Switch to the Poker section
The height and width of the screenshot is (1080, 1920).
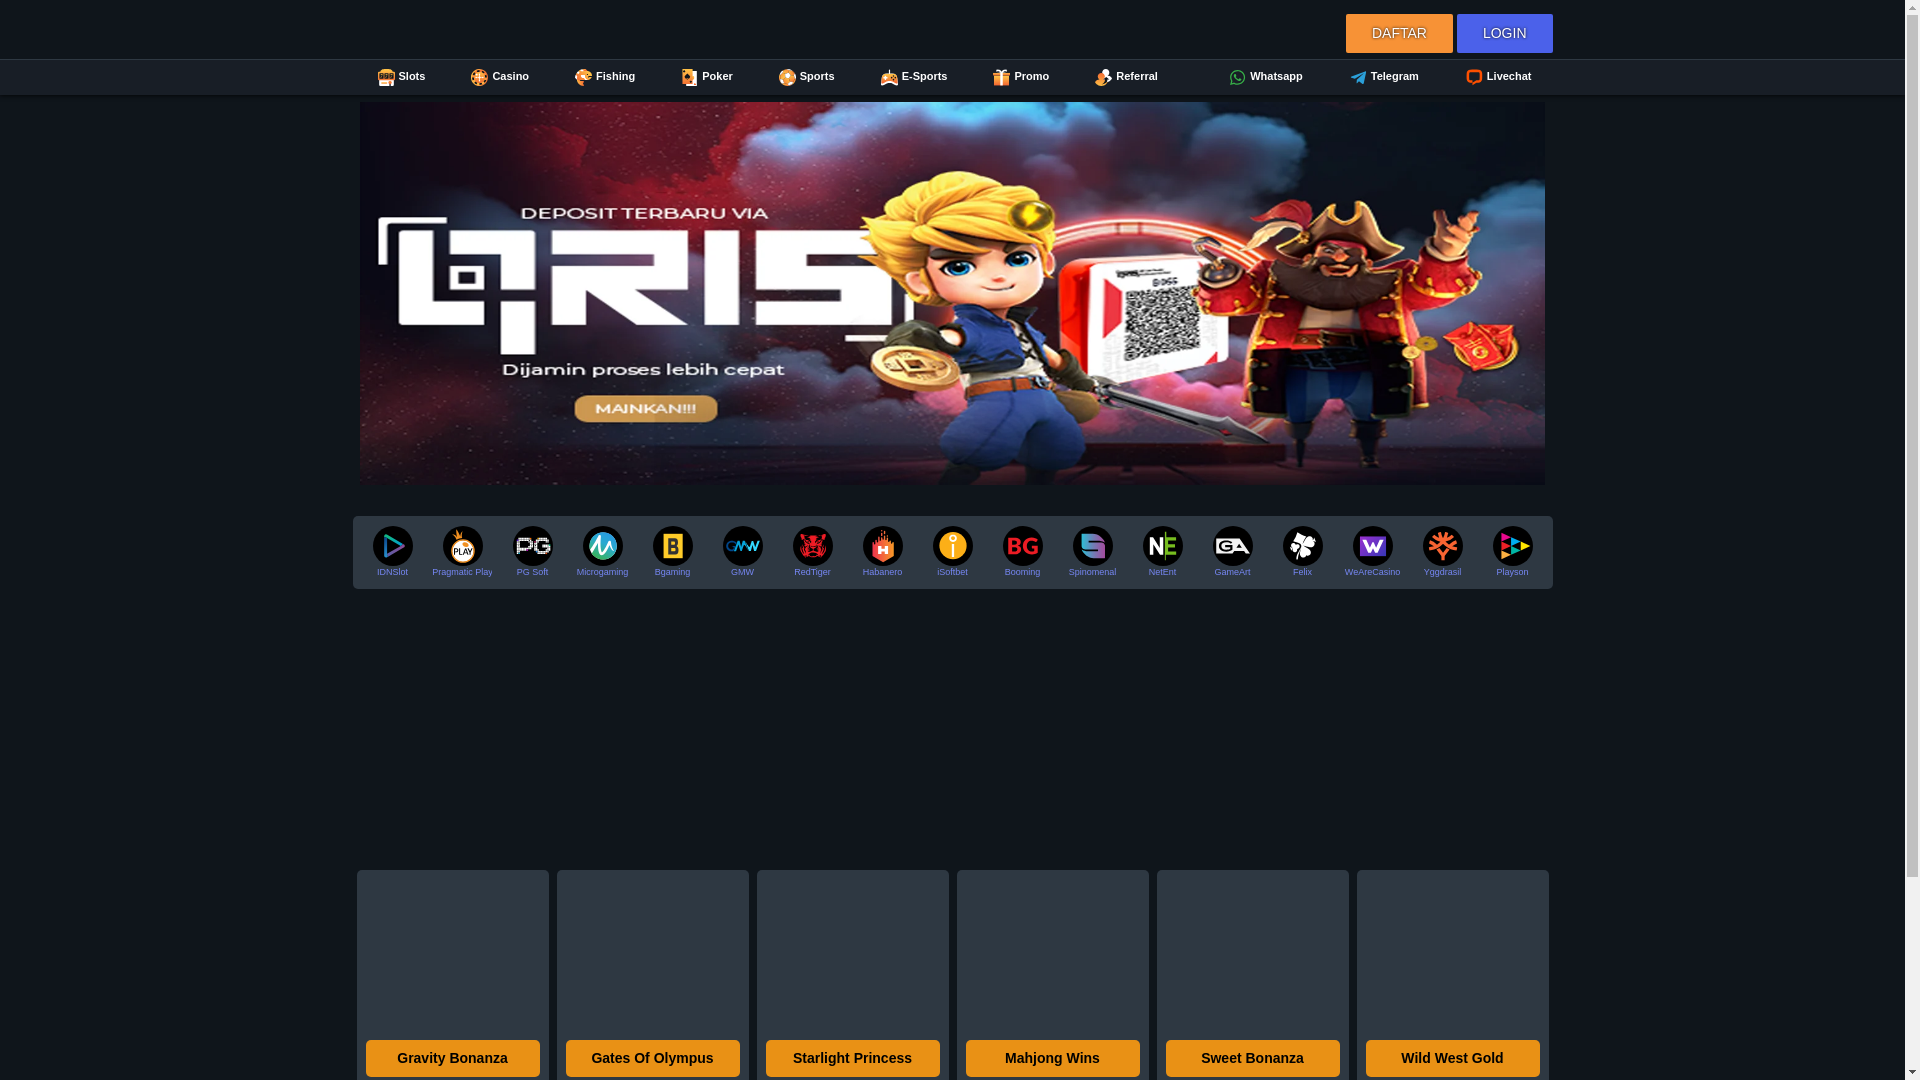click(706, 77)
